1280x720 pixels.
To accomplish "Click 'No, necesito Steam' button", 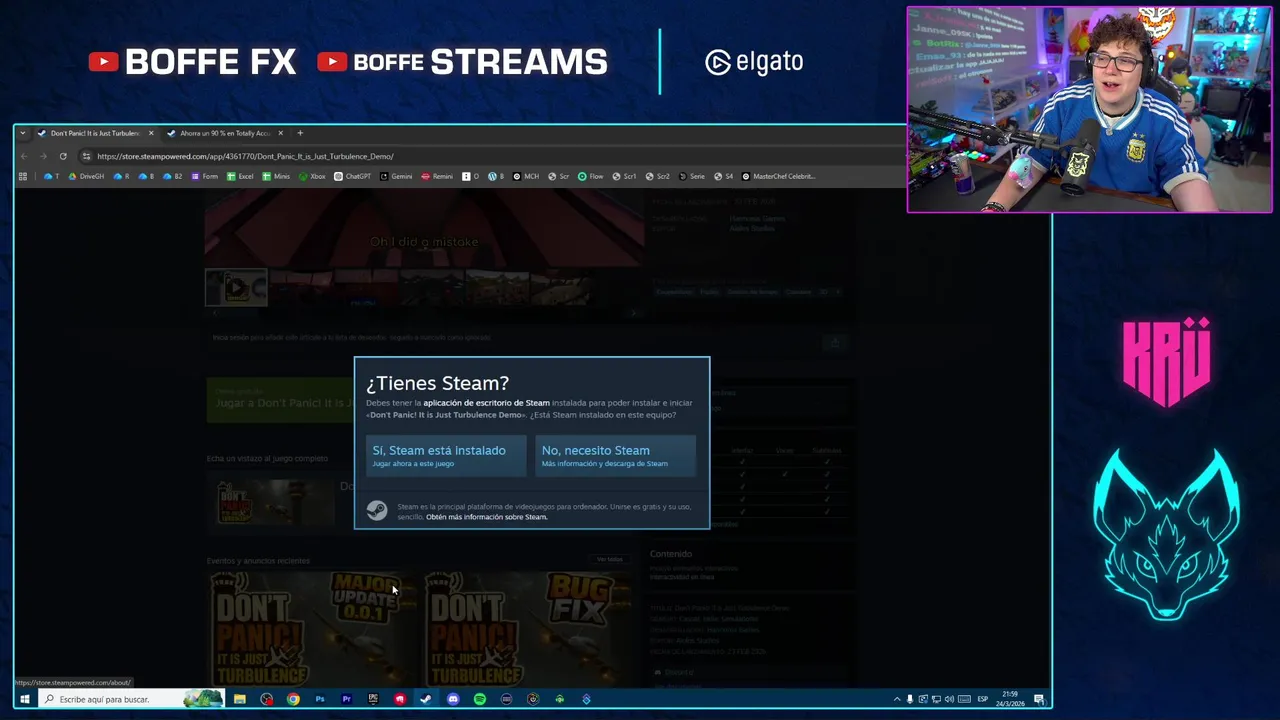I will (615, 455).
